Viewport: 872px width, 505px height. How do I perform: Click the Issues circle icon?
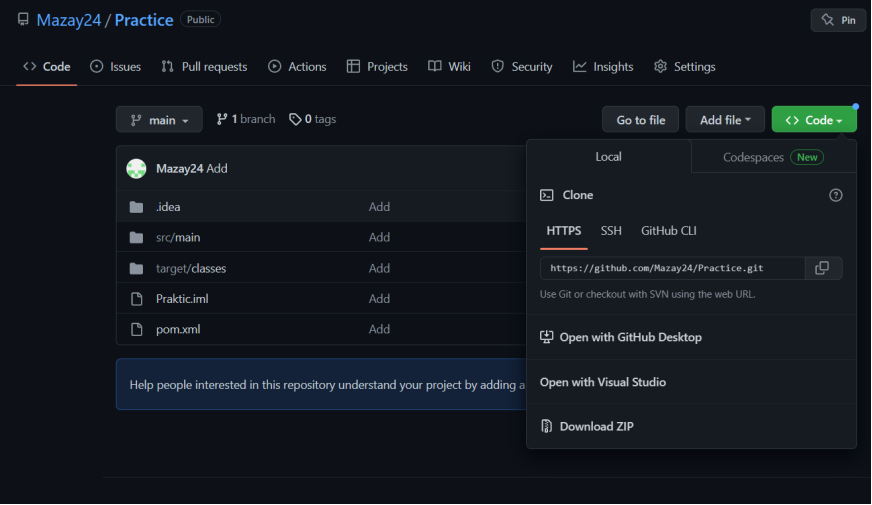point(96,67)
